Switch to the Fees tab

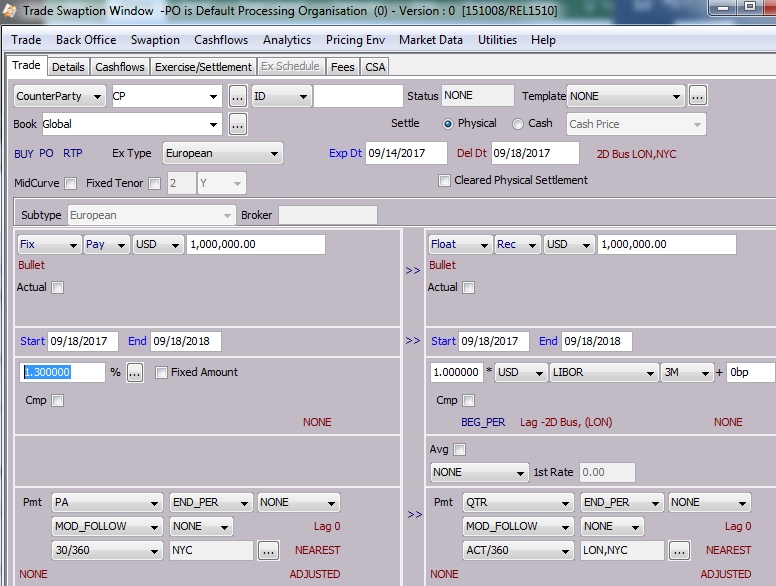pyautogui.click(x=342, y=67)
